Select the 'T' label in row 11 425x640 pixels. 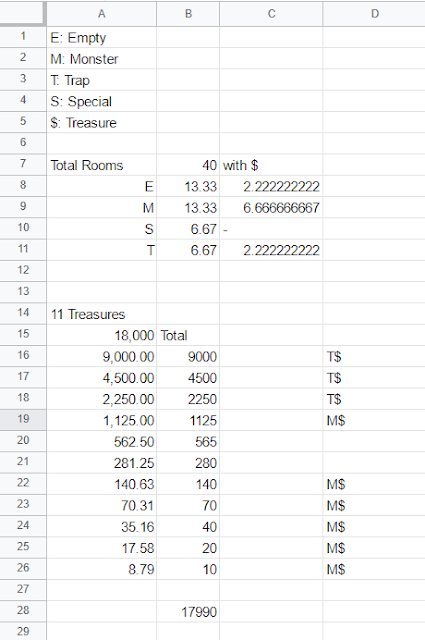pos(102,250)
